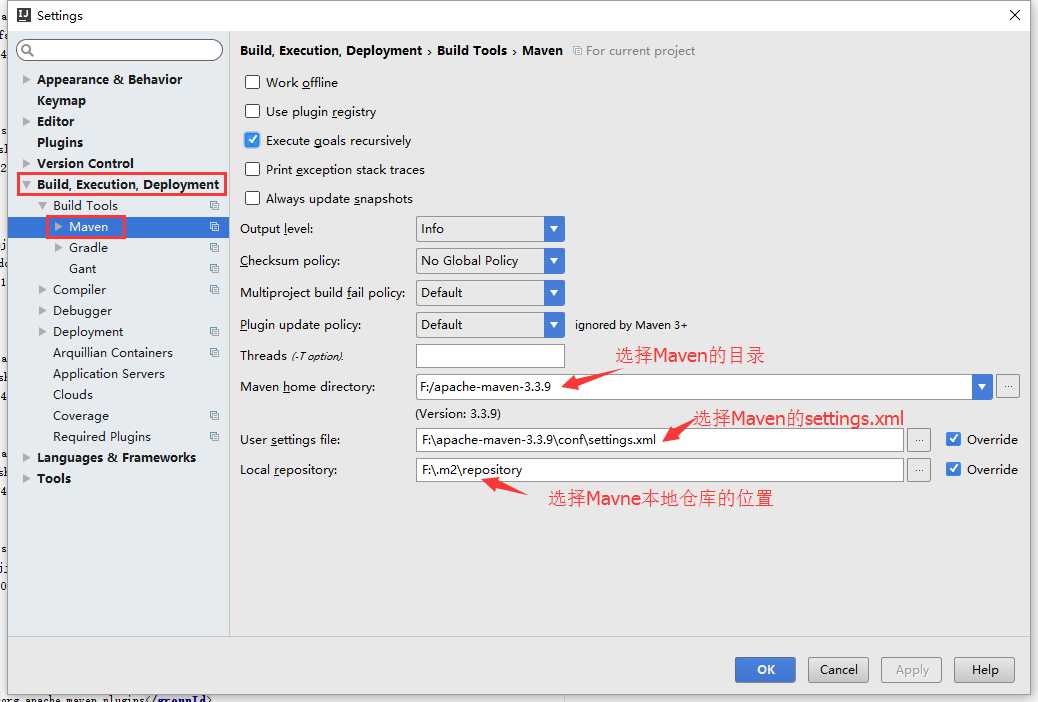Select Plugins in settings tree
Viewport: 1038px width, 702px height.
pyautogui.click(x=60, y=142)
